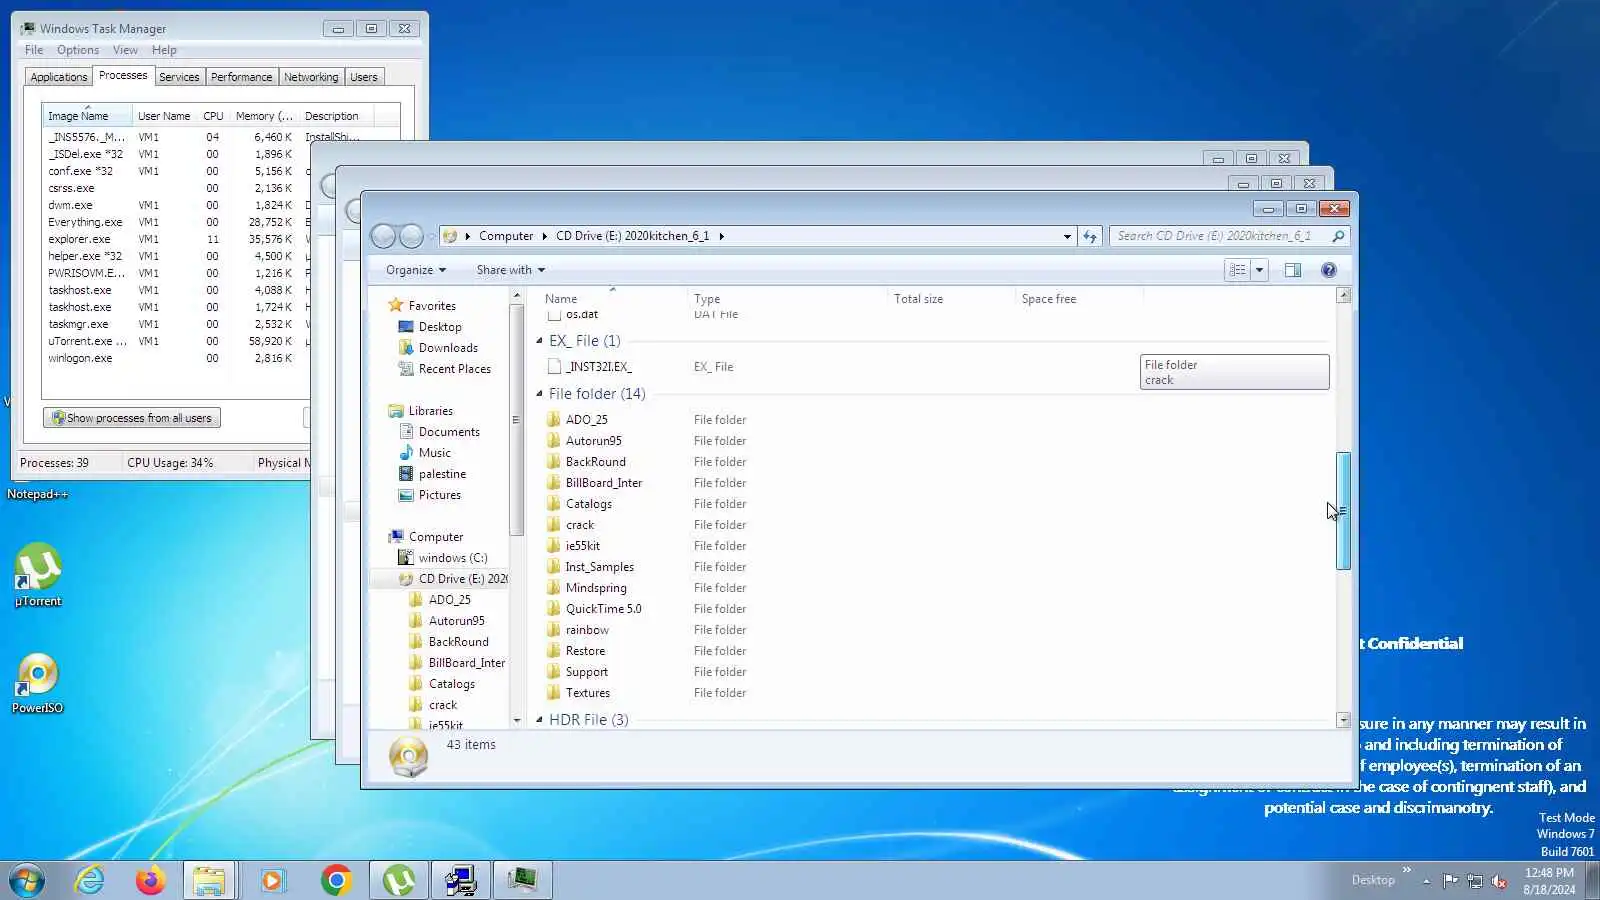Select the rainbow folder
This screenshot has height=900, width=1600.
(587, 630)
